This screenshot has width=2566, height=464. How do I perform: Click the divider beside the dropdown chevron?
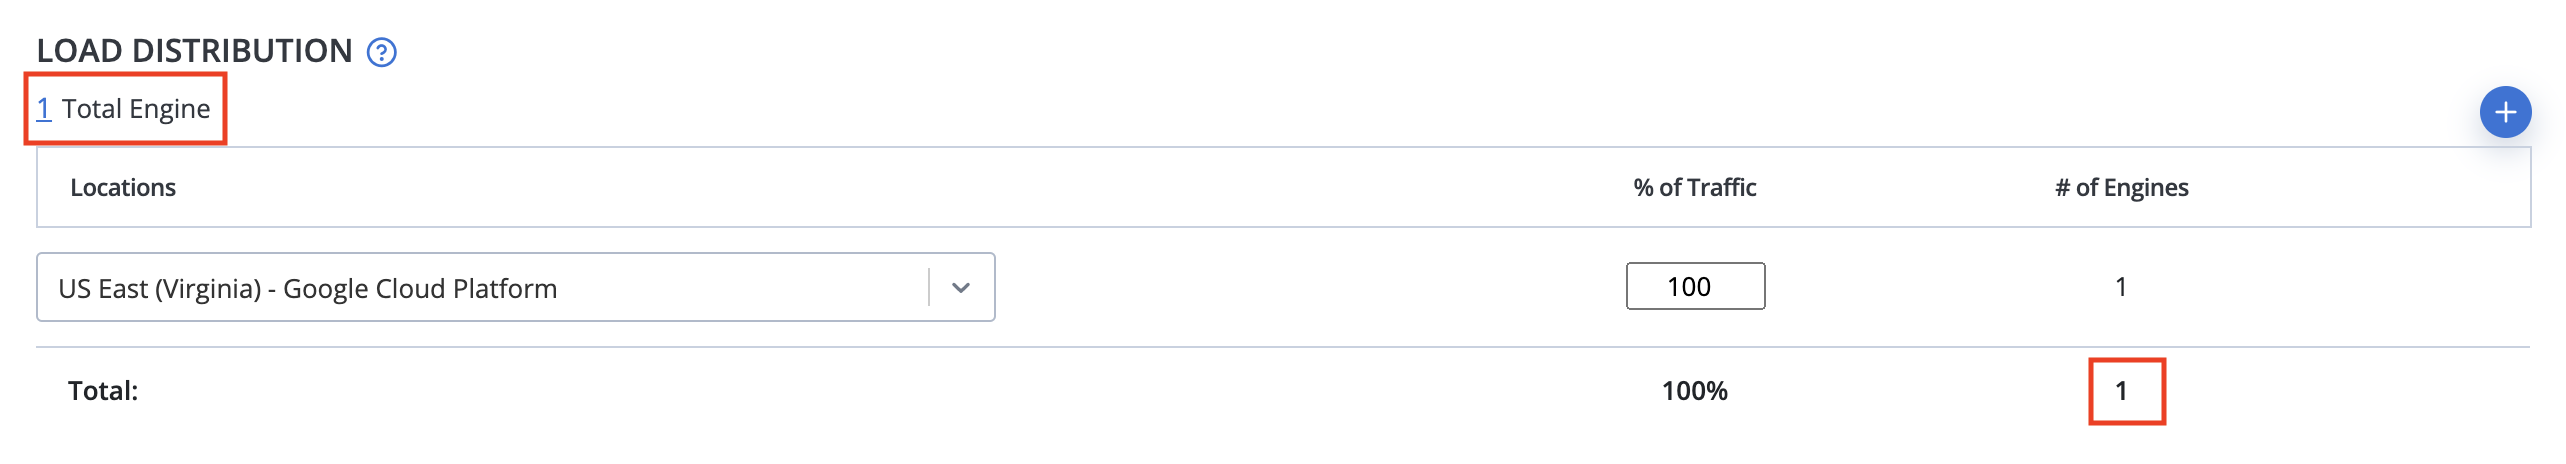pyautogui.click(x=929, y=288)
